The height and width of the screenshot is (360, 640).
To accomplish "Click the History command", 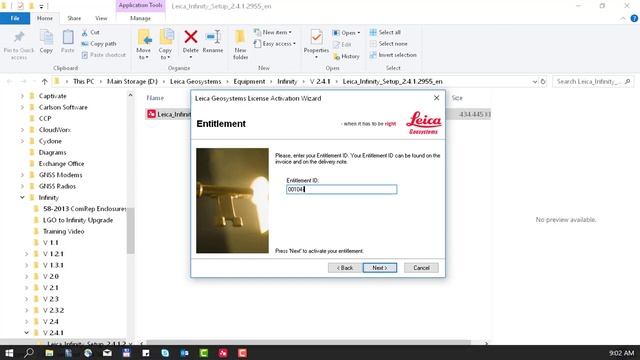I will [x=346, y=56].
